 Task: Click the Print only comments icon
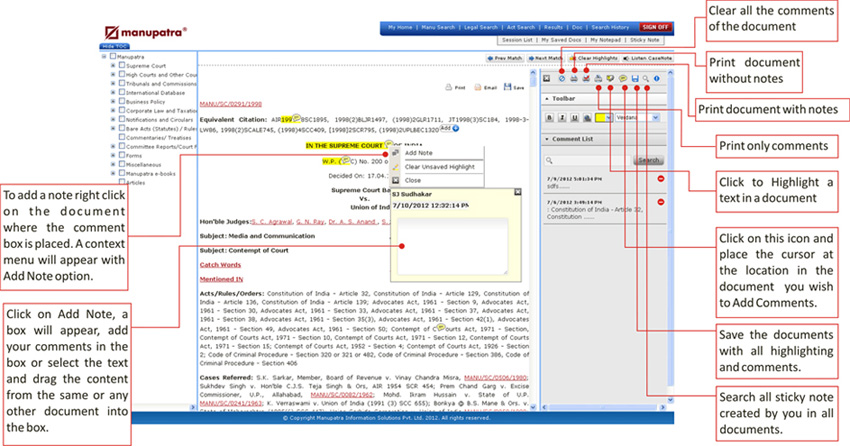598,79
